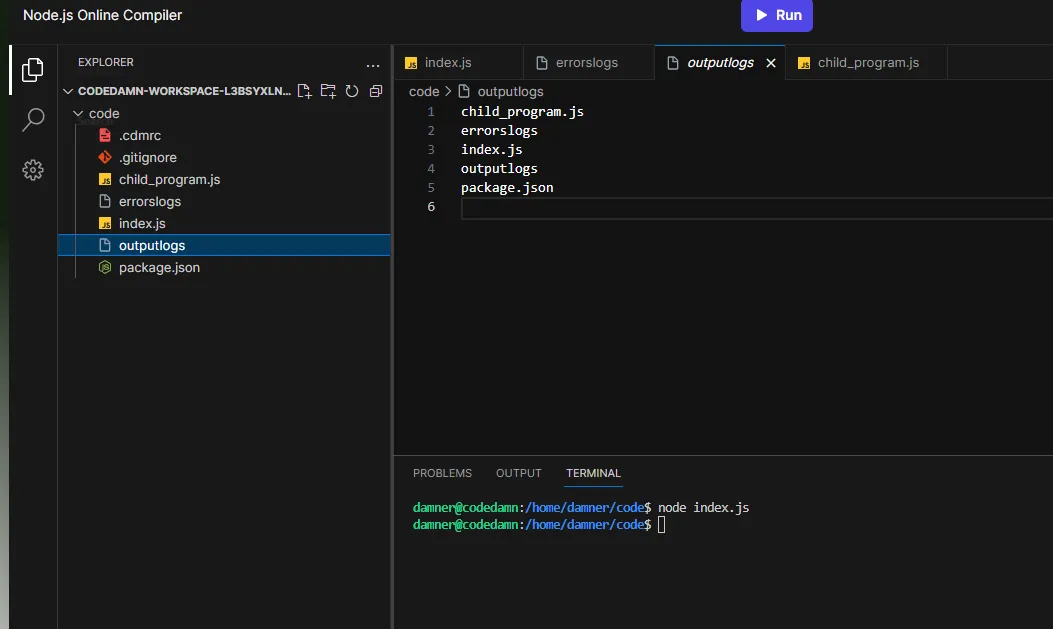The width and height of the screenshot is (1053, 629).
Task: Click the EXPLORER panel heading
Action: (106, 62)
